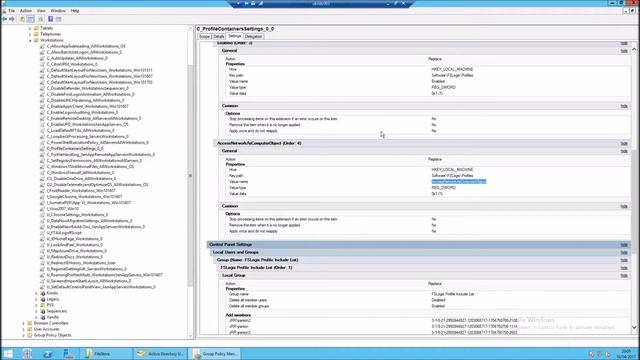Image resolution: width=640 pixels, height=360 pixels.
Task: Click the GPO icon beside C_AllowAppSideloading_AllWorkstations_OS
Action: click(42, 46)
